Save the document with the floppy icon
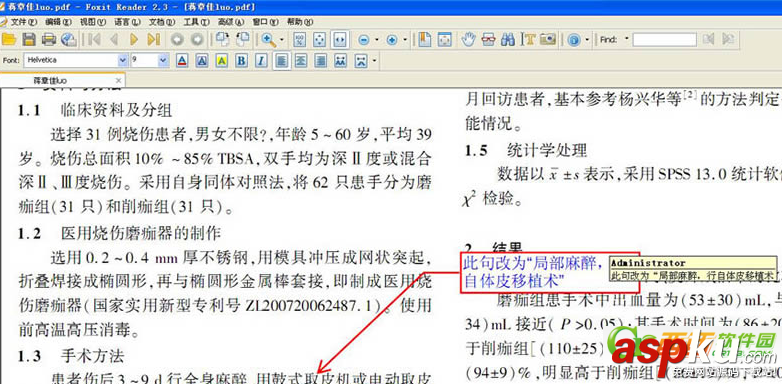Image resolution: width=782 pixels, height=384 pixels. pos(29,40)
